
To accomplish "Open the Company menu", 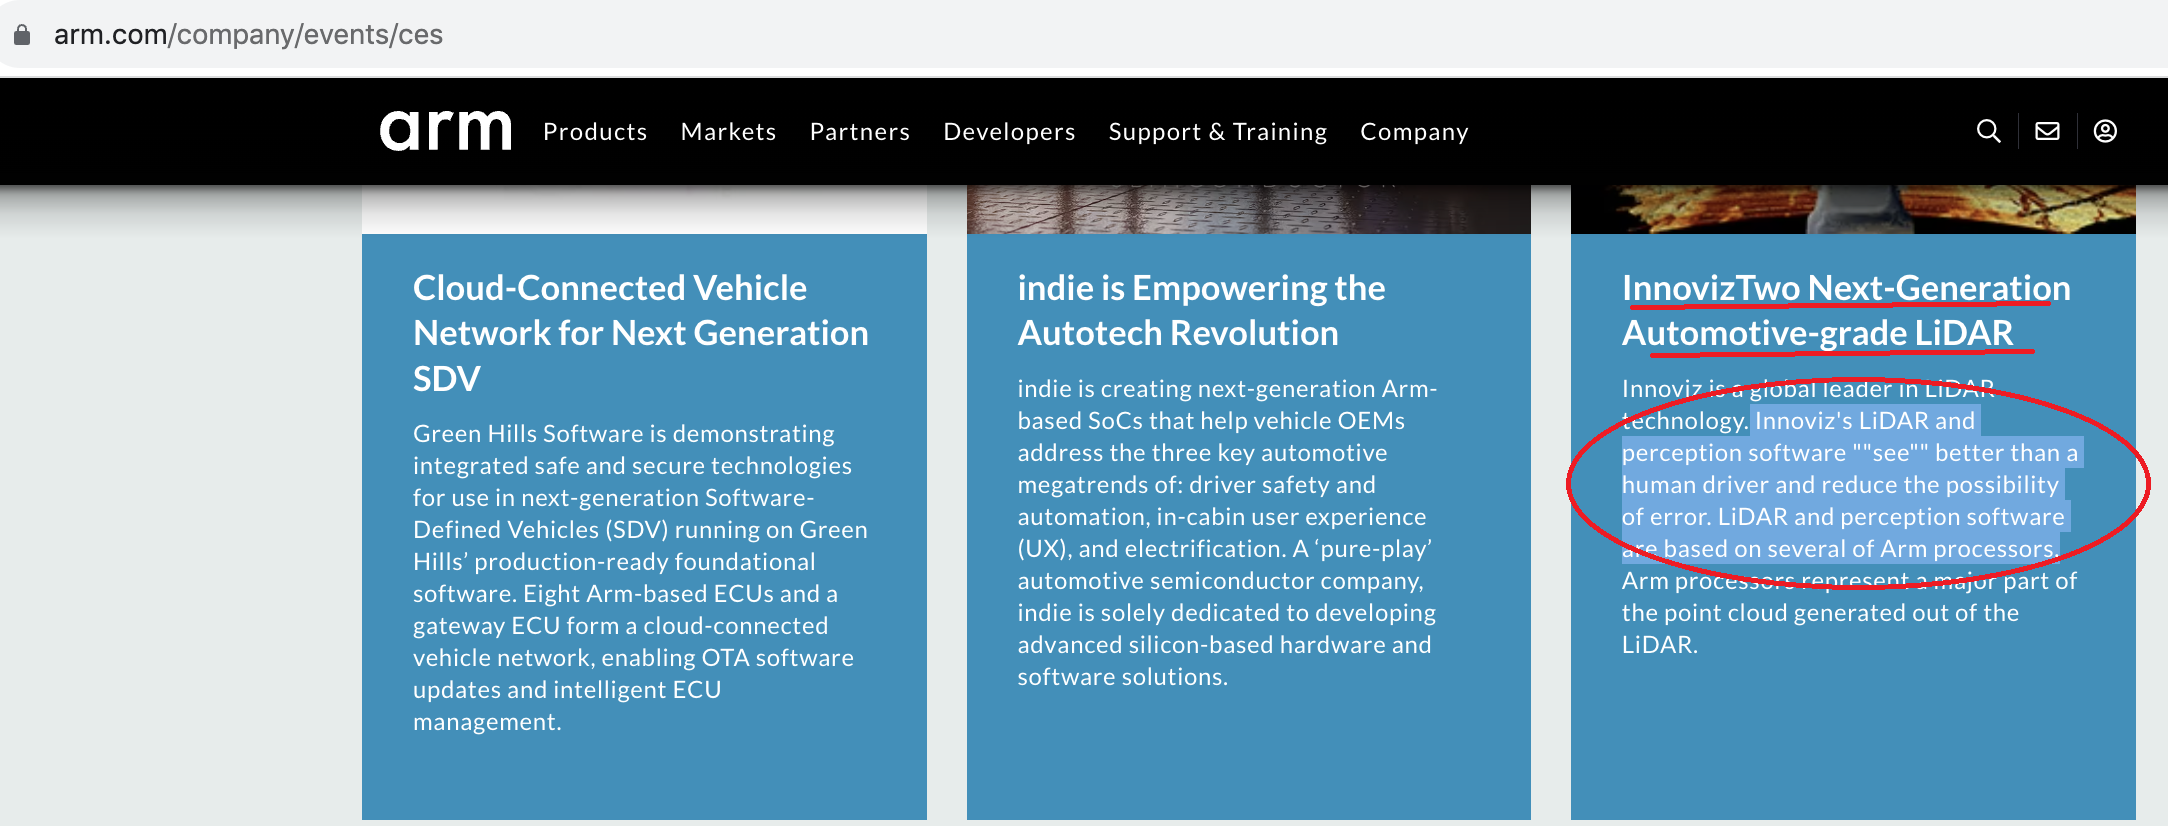I will point(1414,132).
